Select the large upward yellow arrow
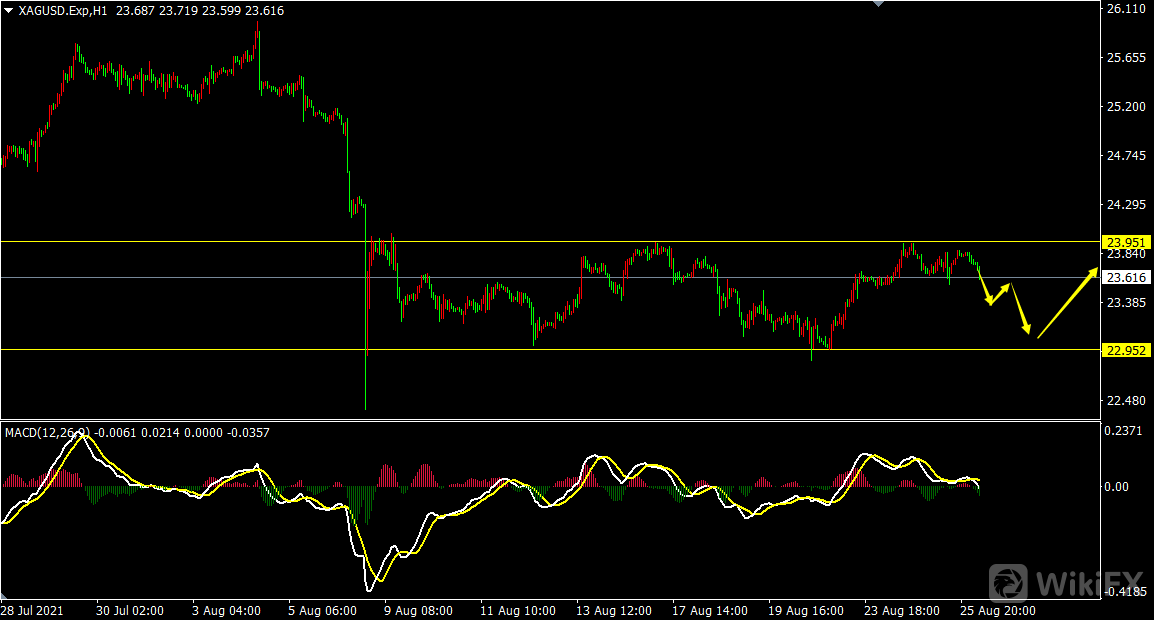1154x620 pixels. pos(1068,303)
